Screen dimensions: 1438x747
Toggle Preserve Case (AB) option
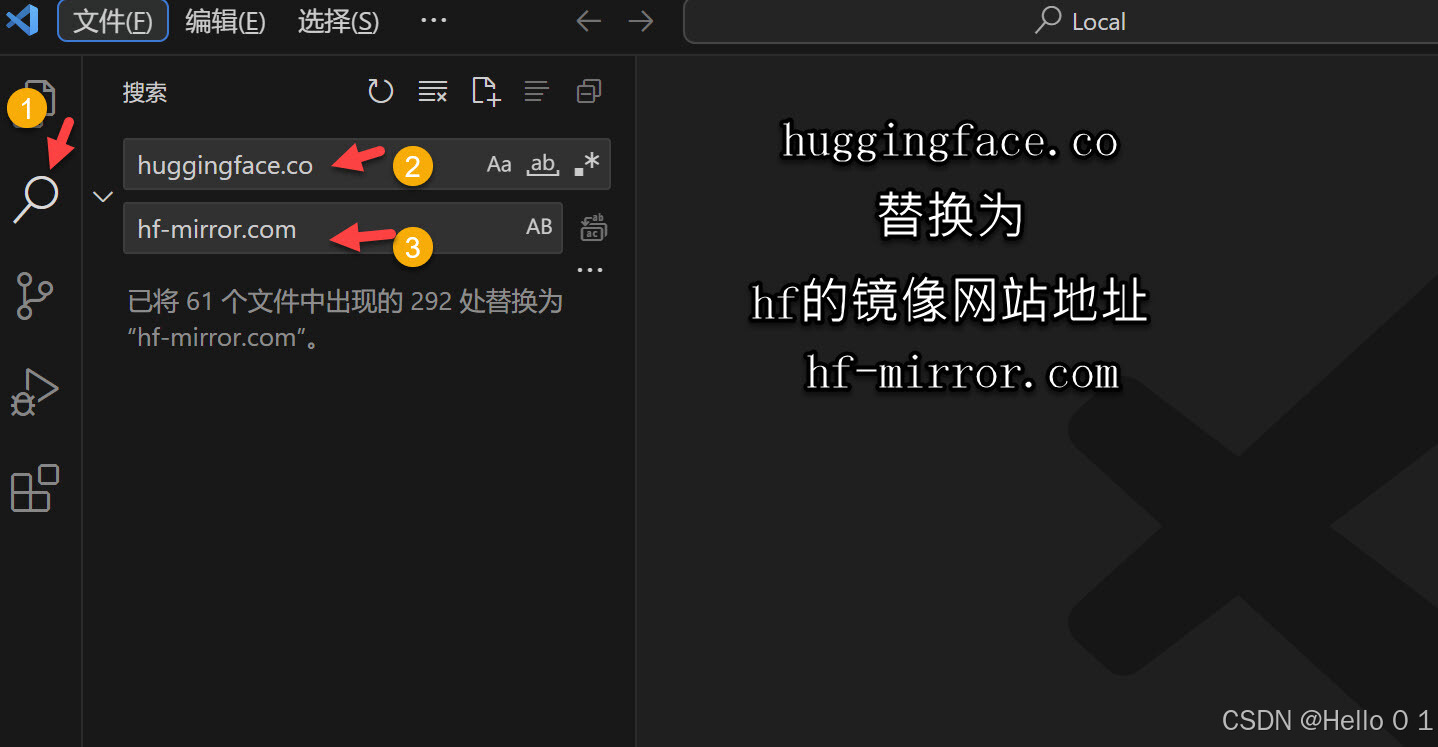(539, 227)
